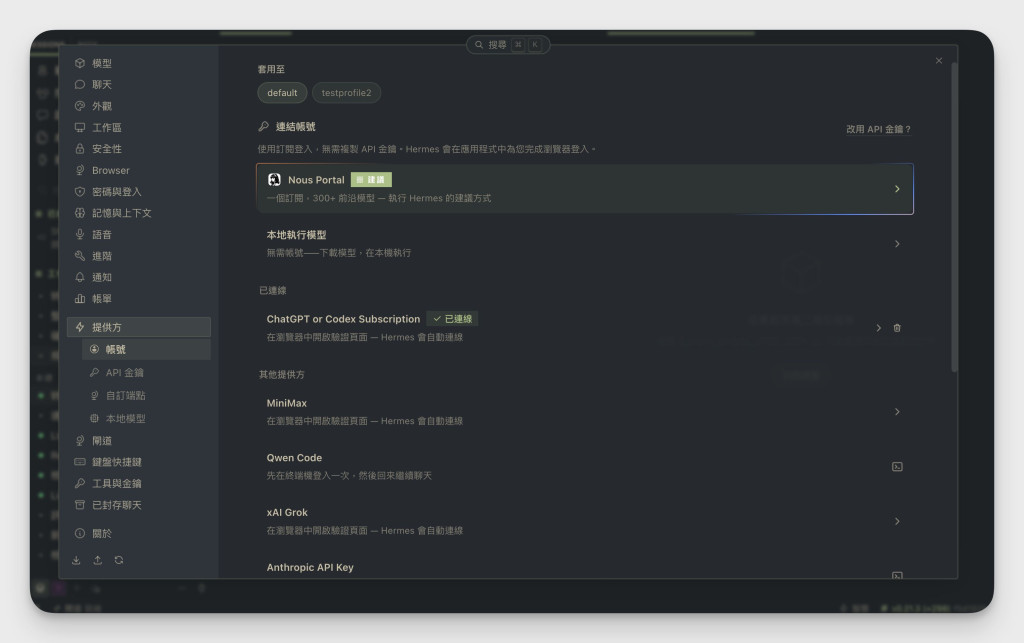Open the xAI Grok provider chevron
Image resolution: width=1024 pixels, height=643 pixels.
(x=897, y=521)
